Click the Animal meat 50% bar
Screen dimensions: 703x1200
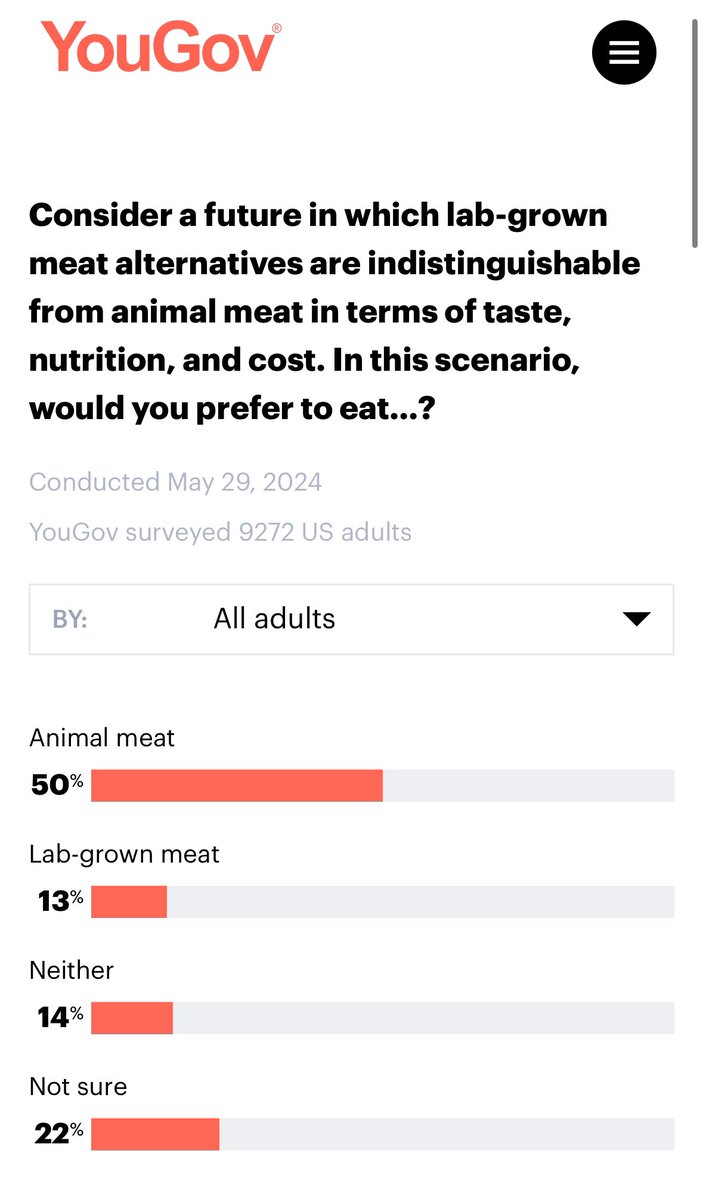click(382, 786)
